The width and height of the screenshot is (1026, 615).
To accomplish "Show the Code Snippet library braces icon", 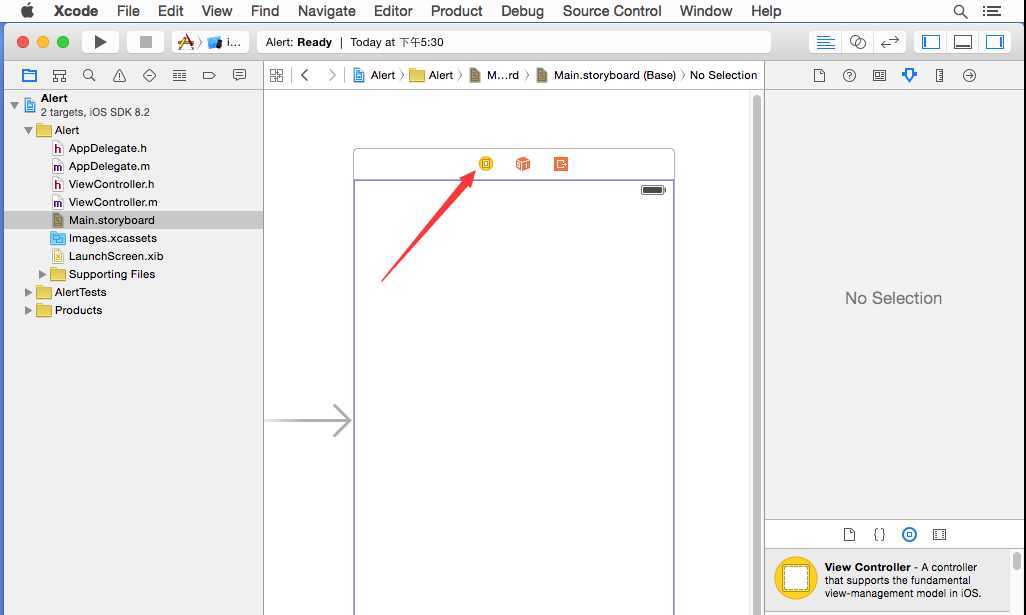I will pos(879,535).
